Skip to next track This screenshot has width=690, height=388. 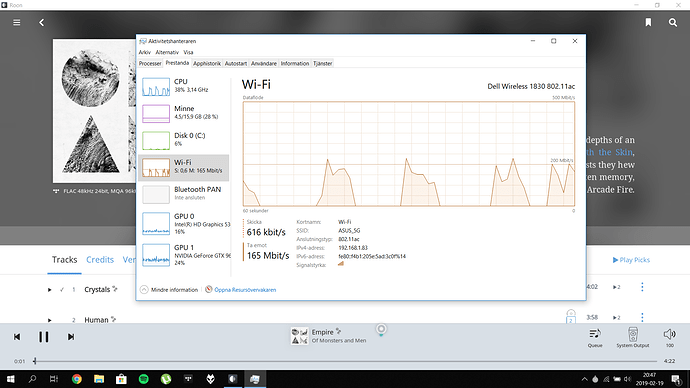click(71, 337)
